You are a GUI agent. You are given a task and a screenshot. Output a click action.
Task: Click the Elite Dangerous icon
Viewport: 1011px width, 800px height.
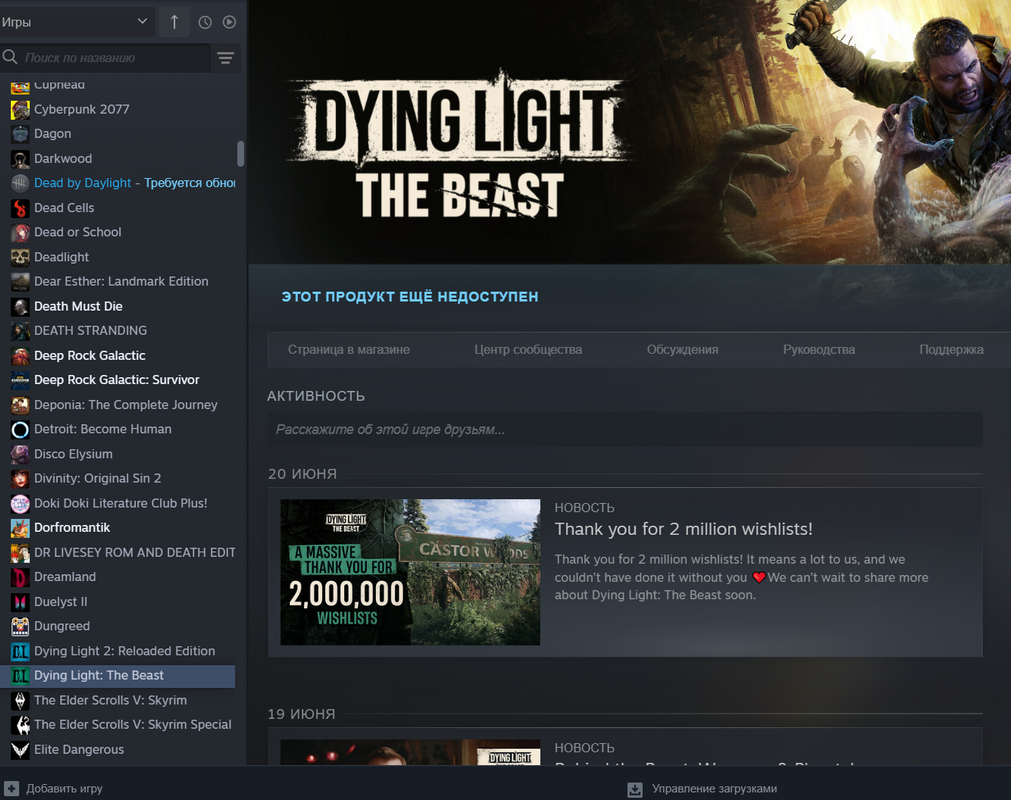pos(20,750)
